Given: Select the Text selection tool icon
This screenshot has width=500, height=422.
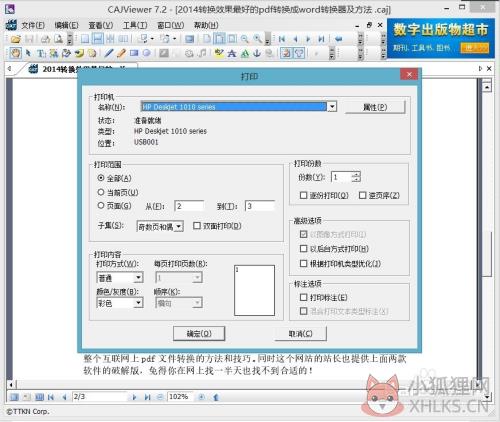Looking at the screenshot, I should click(41, 53).
